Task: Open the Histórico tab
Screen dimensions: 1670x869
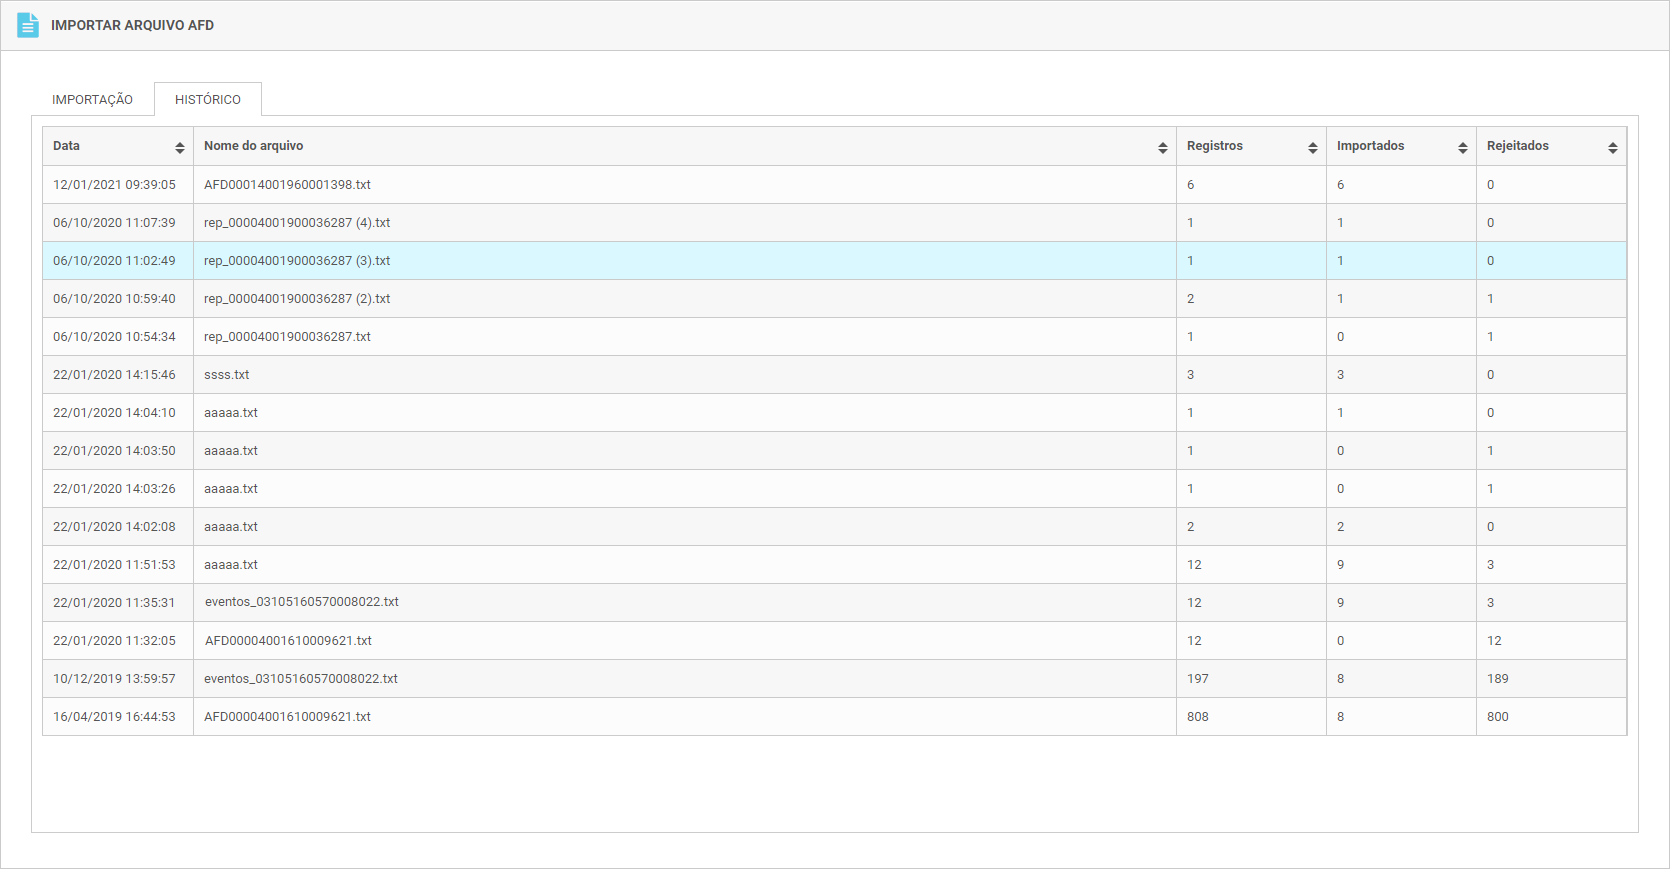Action: click(208, 100)
